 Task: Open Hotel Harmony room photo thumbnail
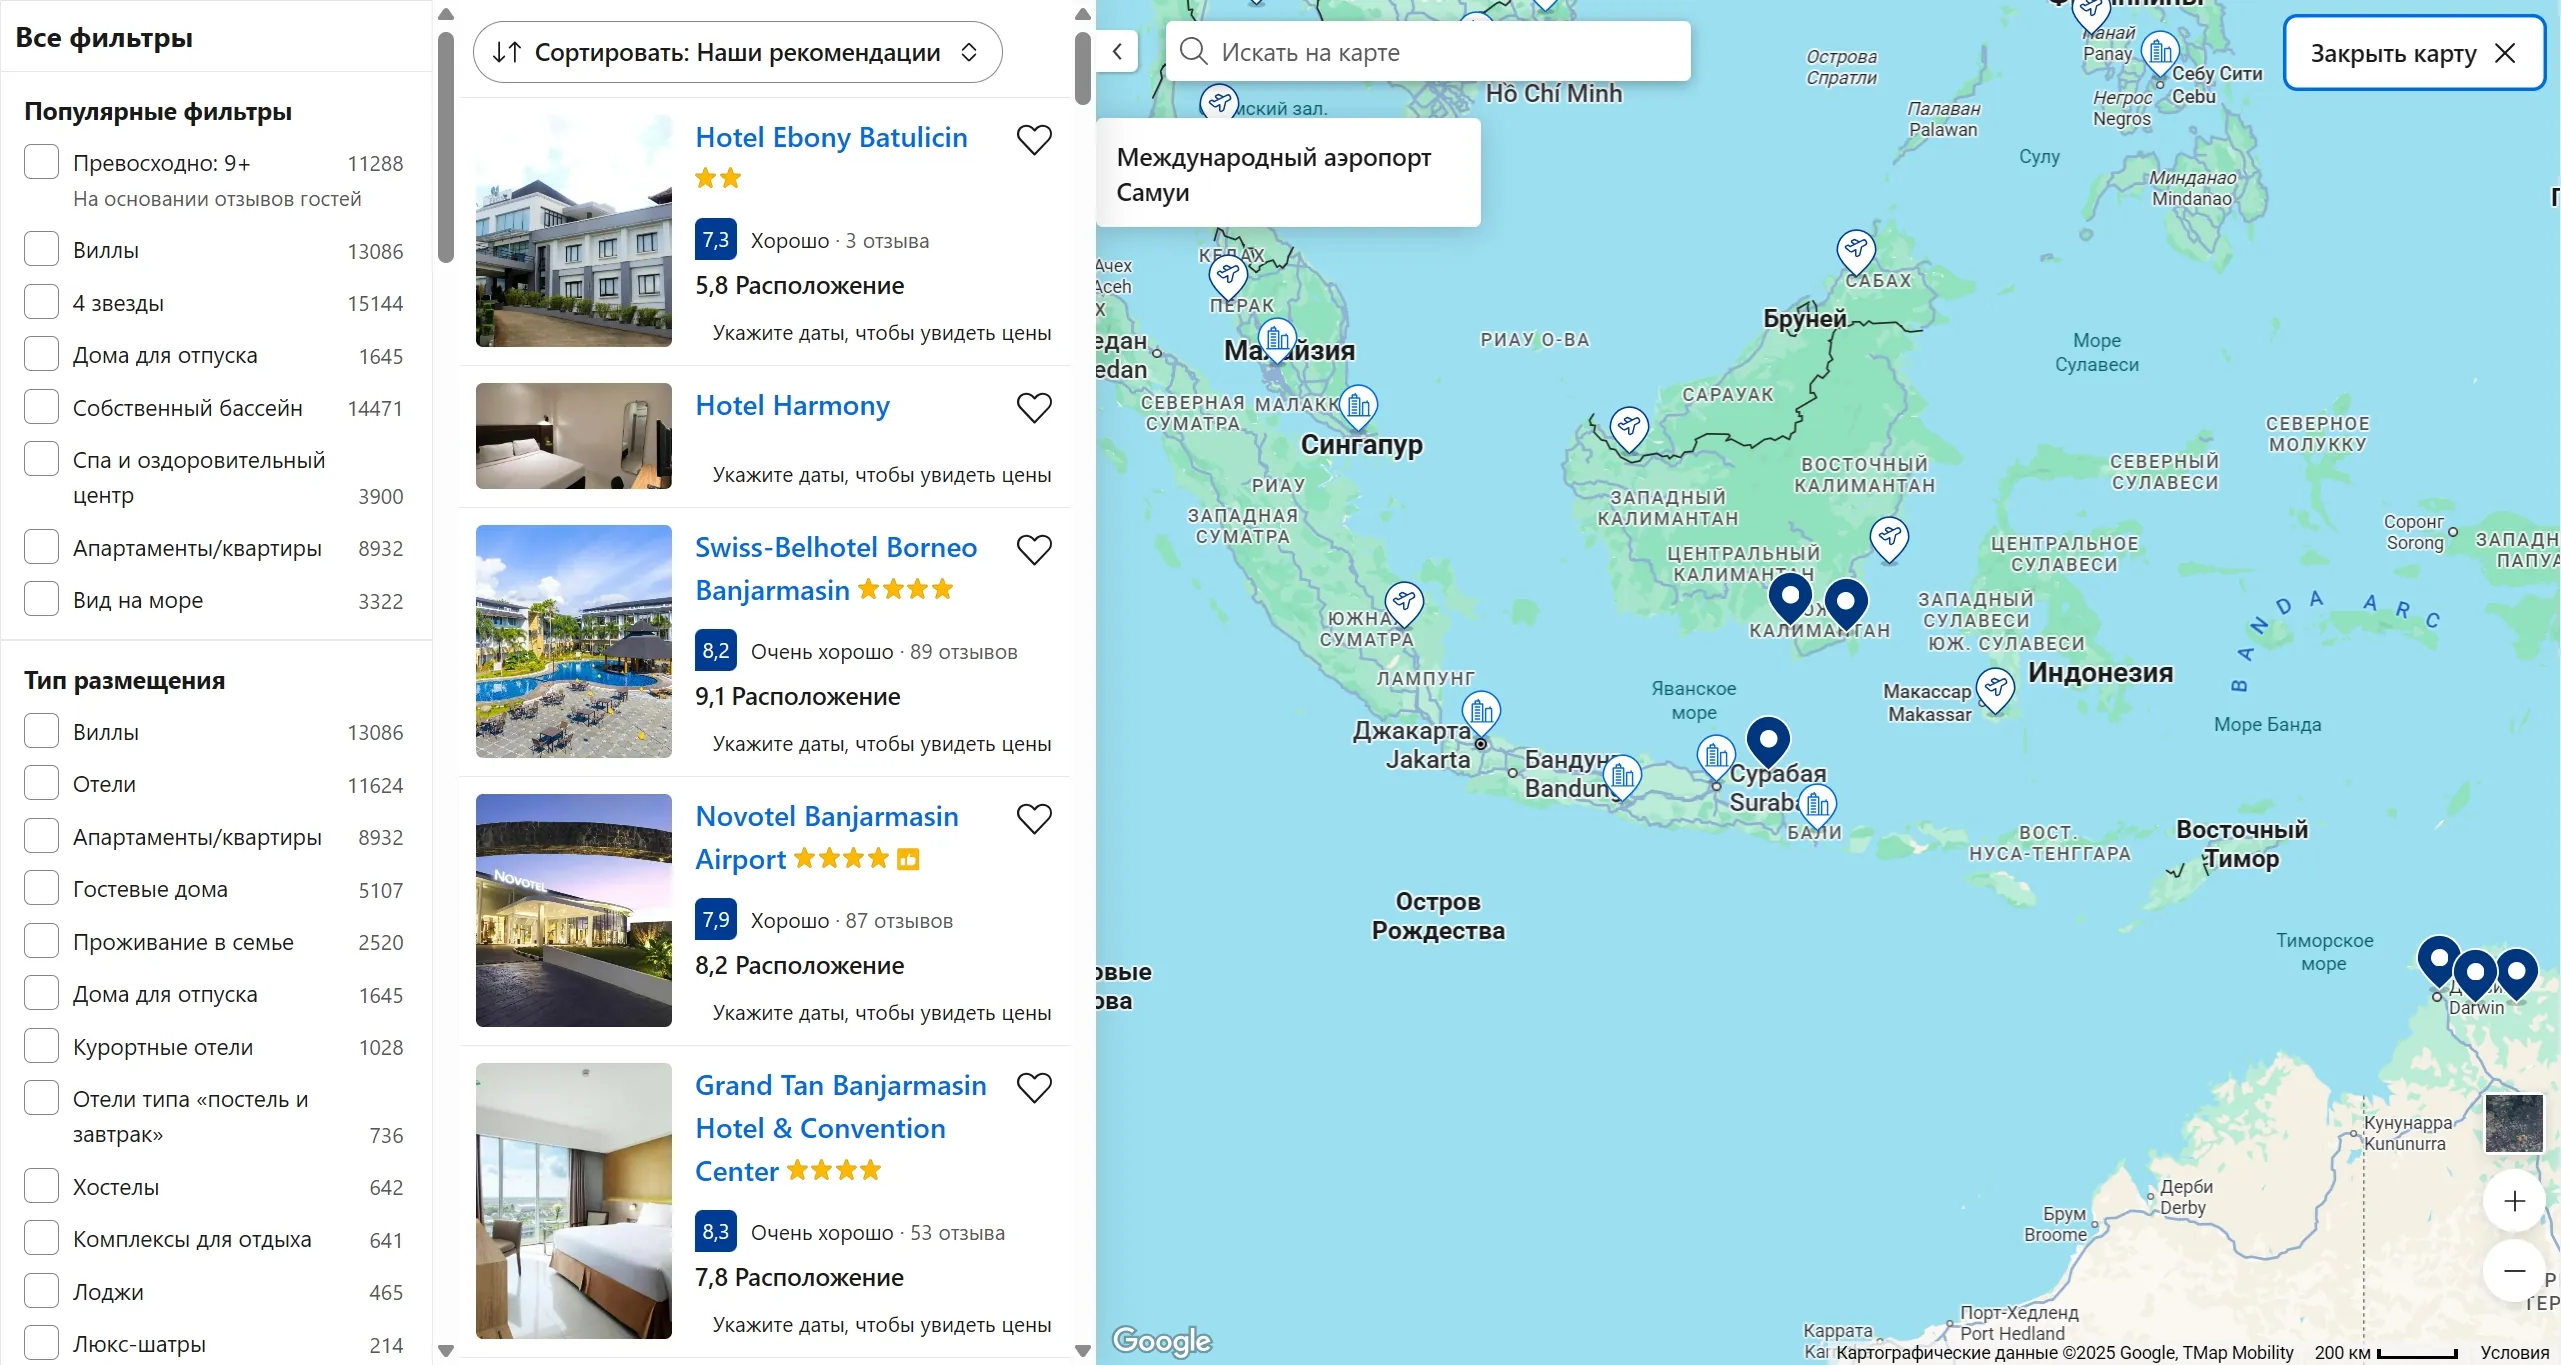pos(573,436)
